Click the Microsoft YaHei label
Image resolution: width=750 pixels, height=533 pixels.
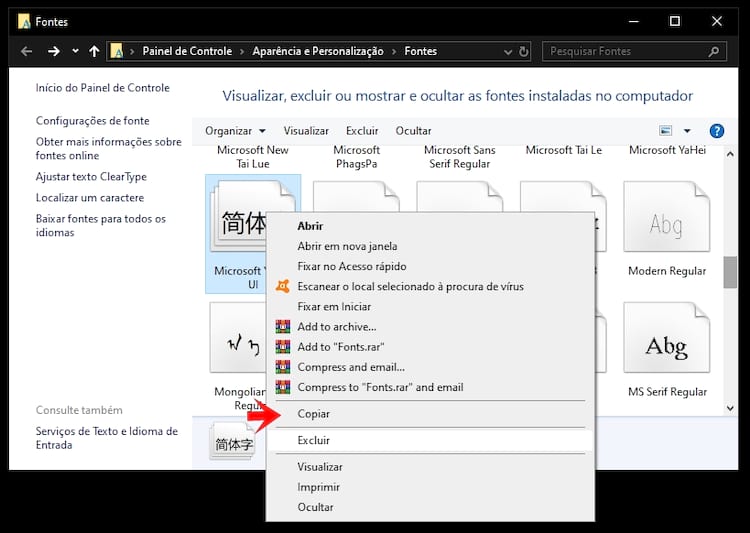click(x=667, y=150)
